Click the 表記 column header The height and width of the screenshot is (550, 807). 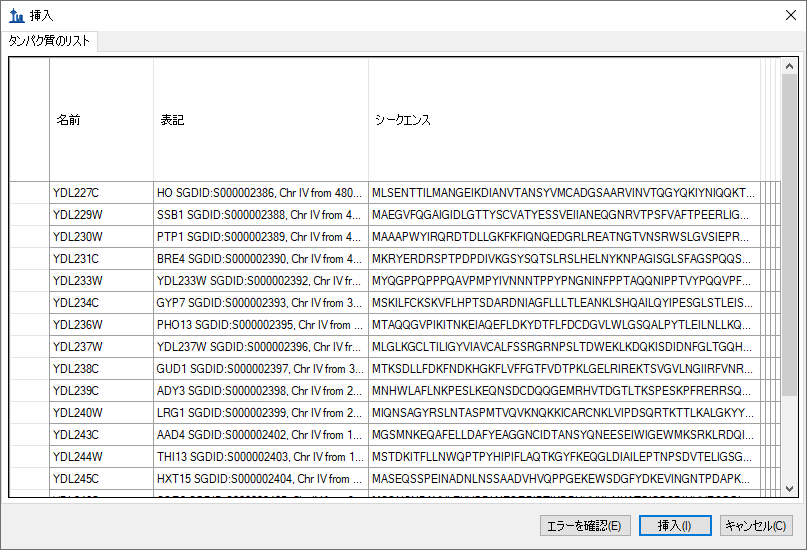(260, 120)
